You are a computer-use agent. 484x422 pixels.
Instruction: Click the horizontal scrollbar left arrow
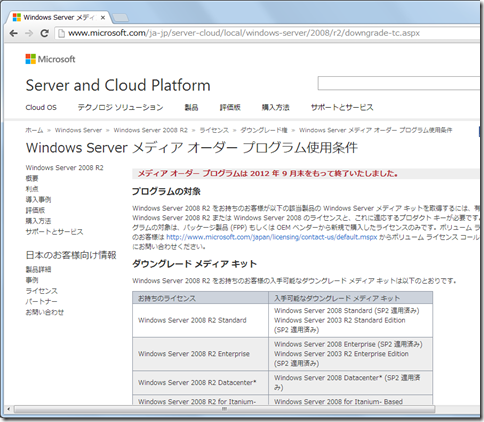click(x=8, y=409)
